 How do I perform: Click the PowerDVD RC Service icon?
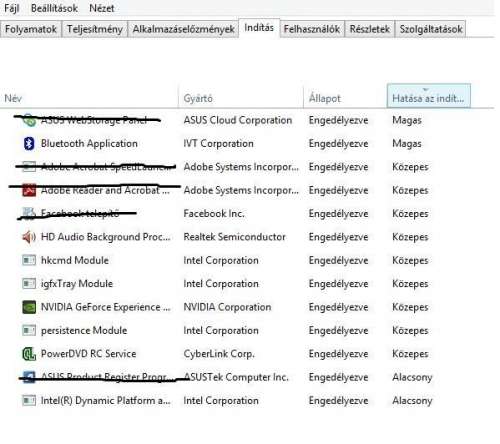pyautogui.click(x=29, y=354)
